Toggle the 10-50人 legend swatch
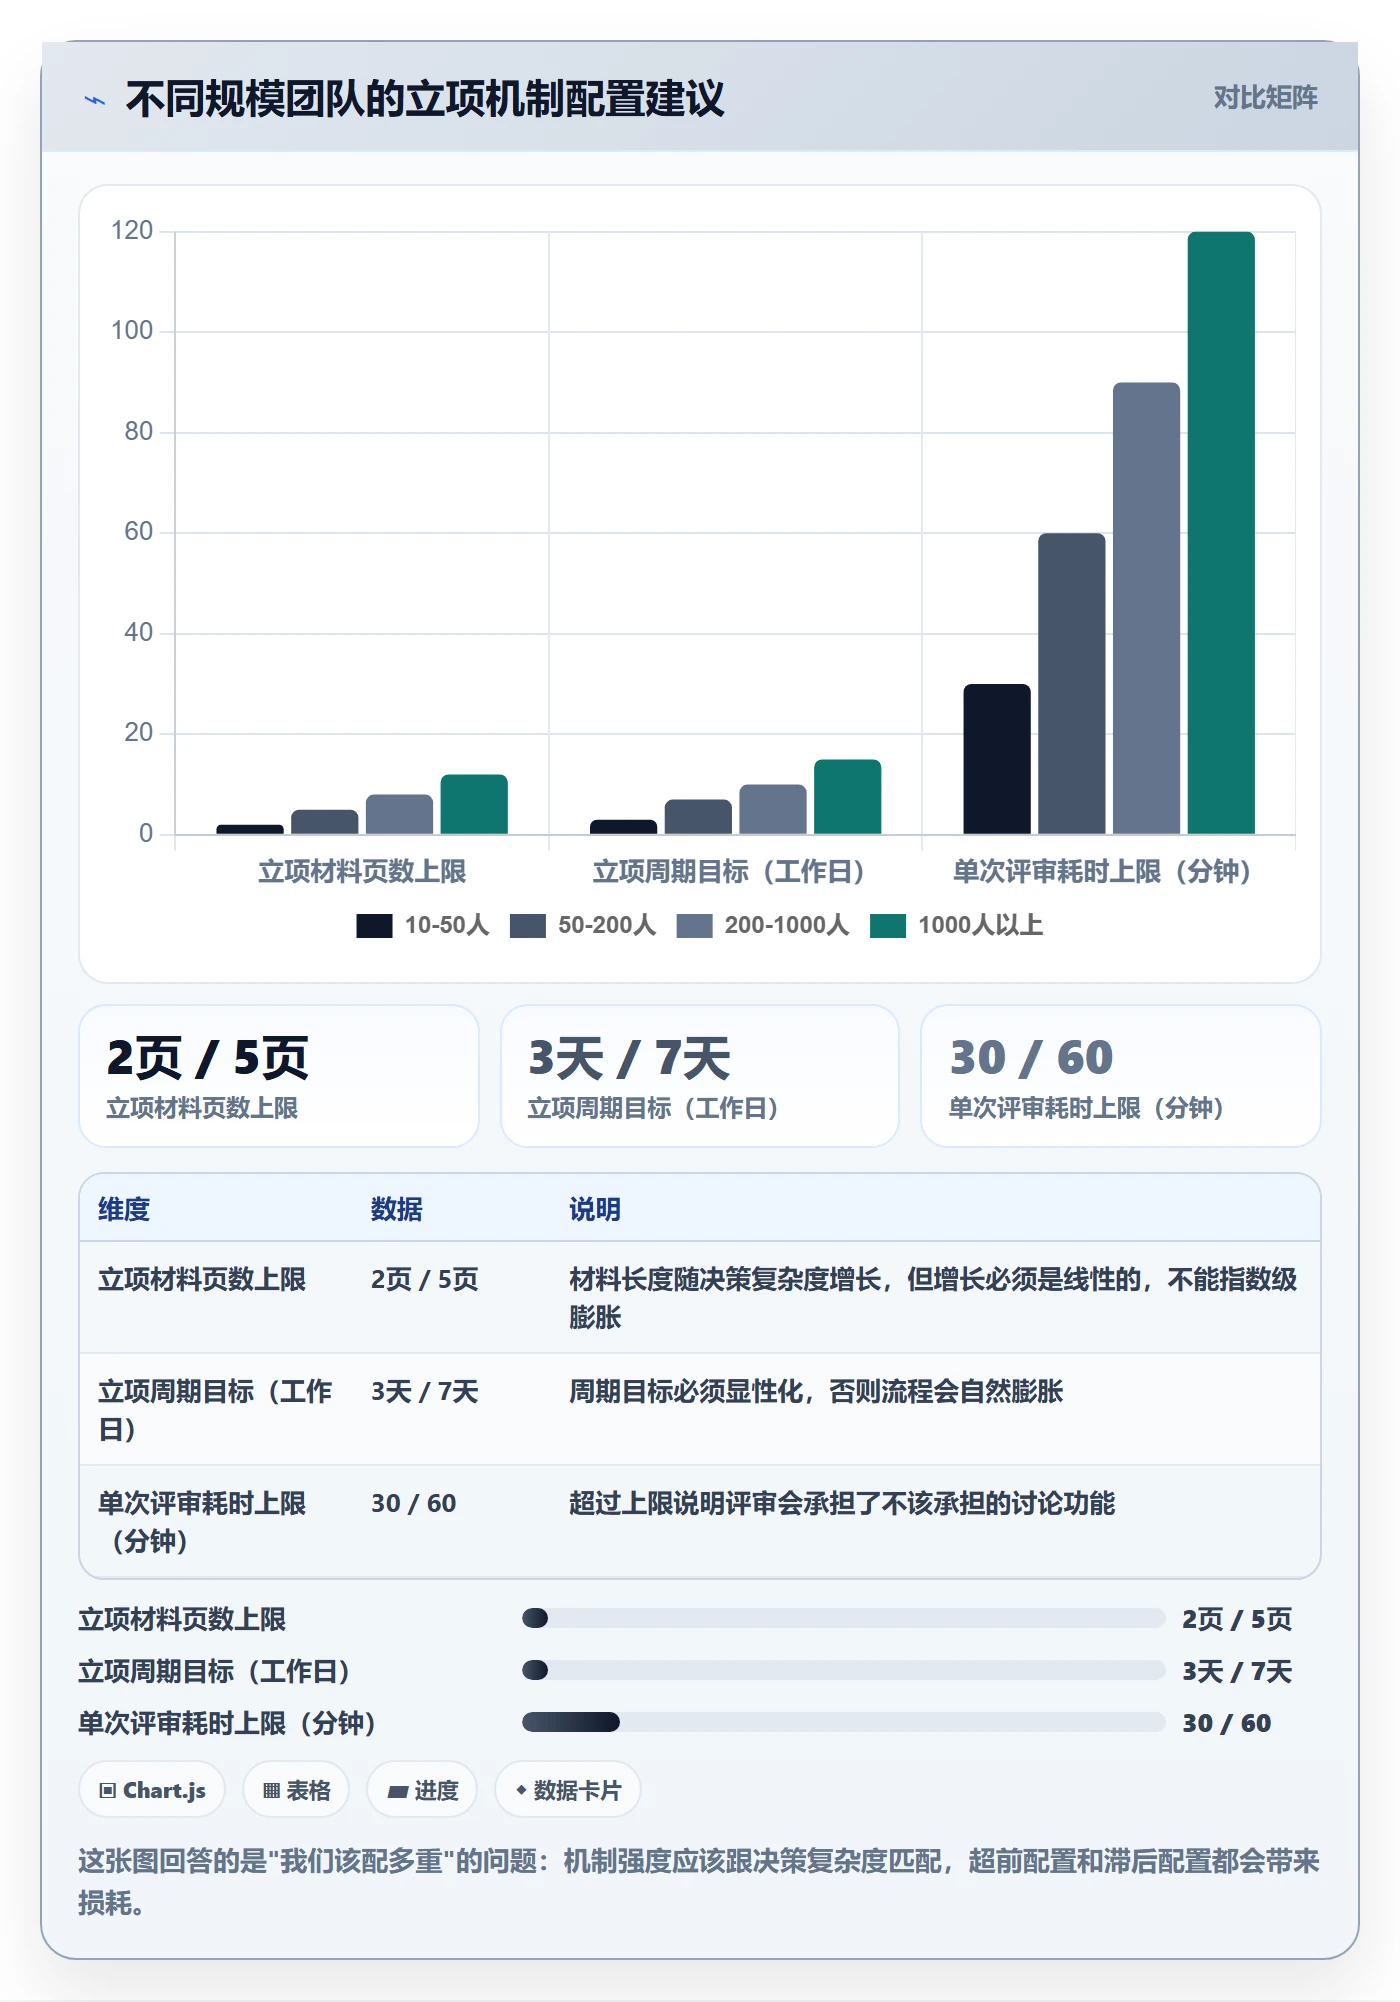Viewport: 1400px width, 2002px height. (x=374, y=925)
